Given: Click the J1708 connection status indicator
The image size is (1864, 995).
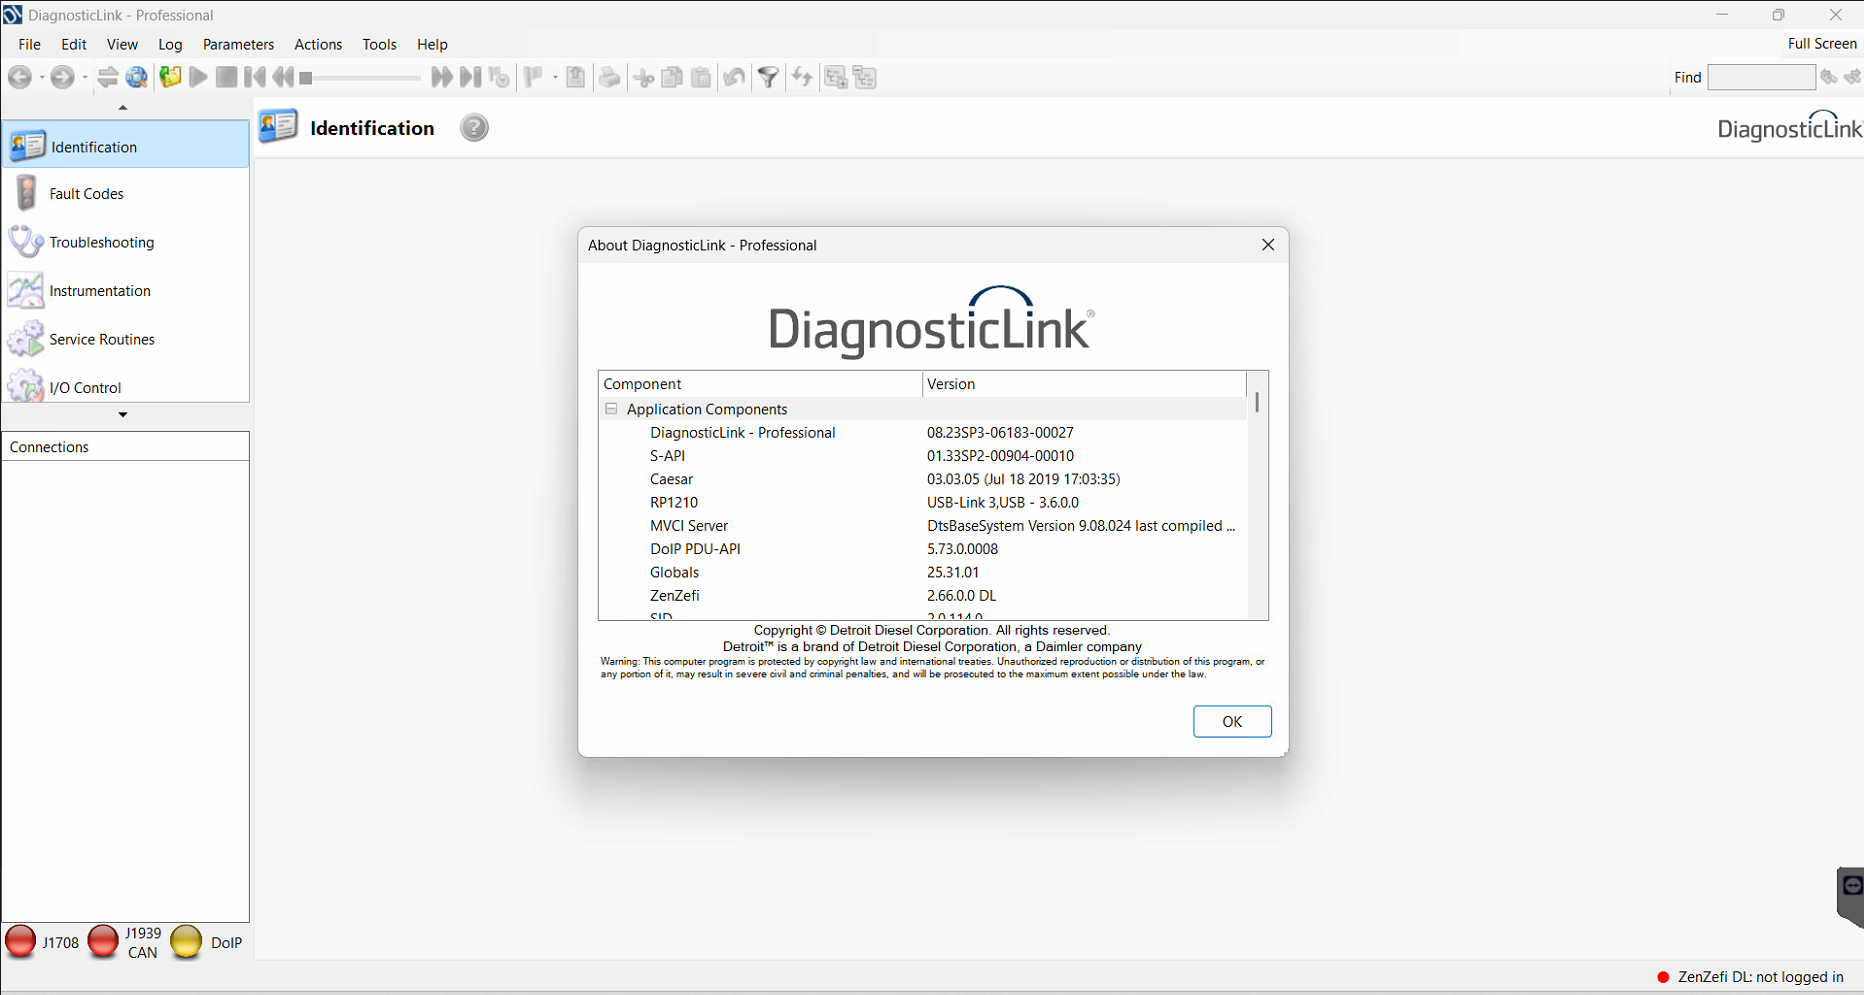Looking at the screenshot, I should [x=20, y=941].
